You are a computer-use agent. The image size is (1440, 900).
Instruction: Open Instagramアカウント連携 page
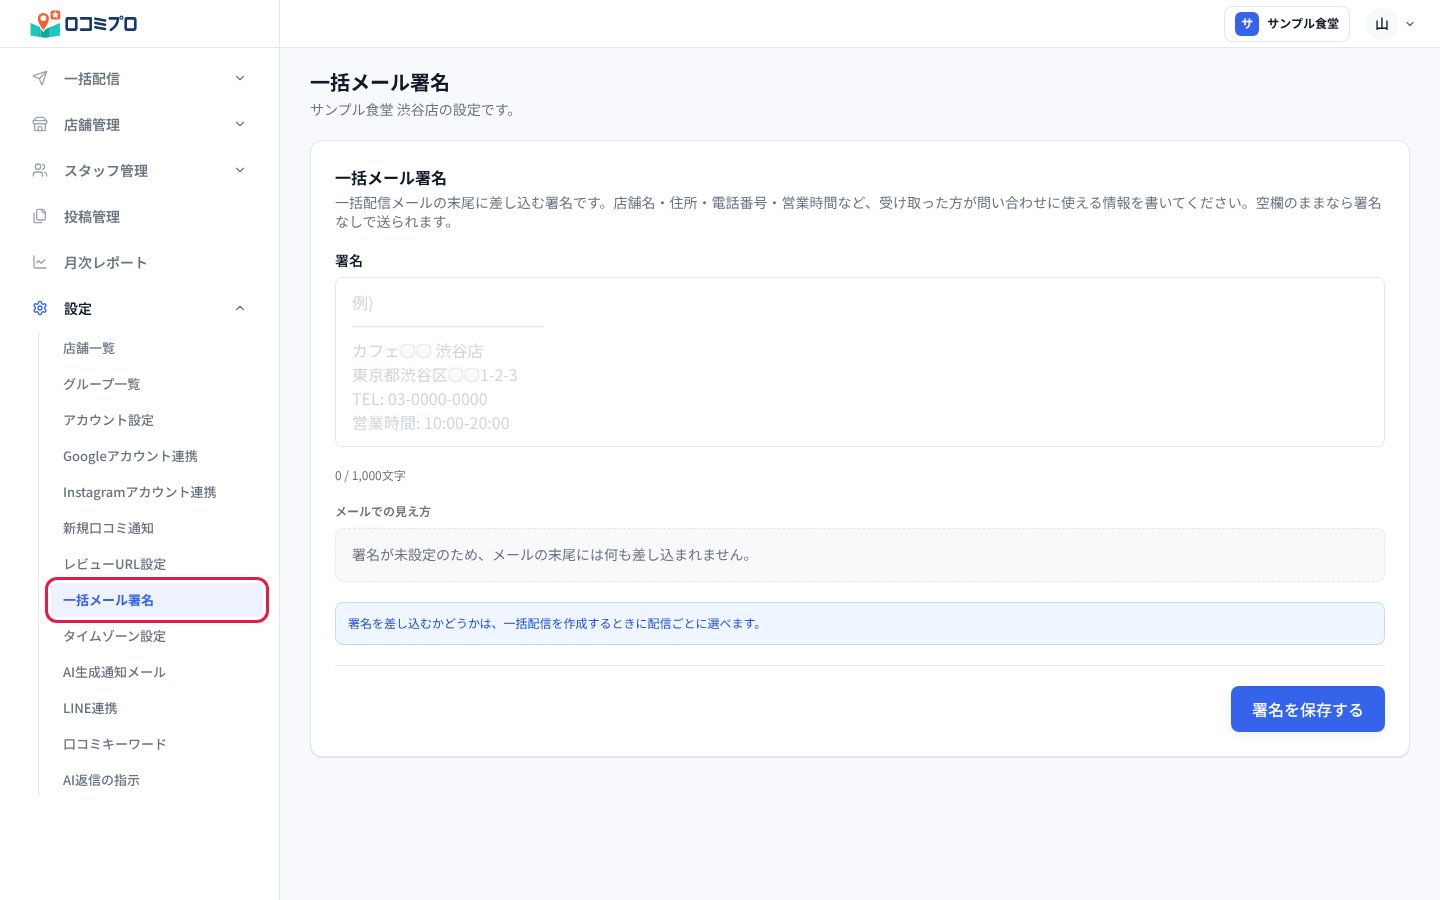click(x=140, y=492)
